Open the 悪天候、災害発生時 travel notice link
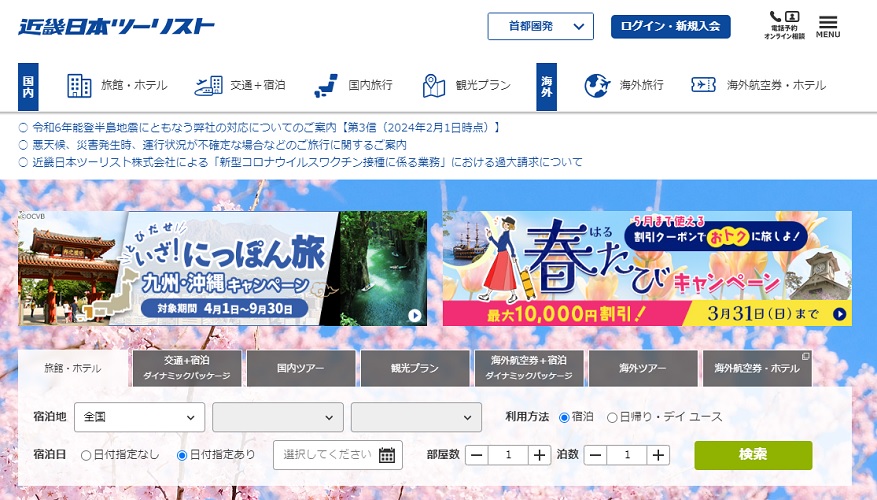The width and height of the screenshot is (877, 500). point(219,145)
